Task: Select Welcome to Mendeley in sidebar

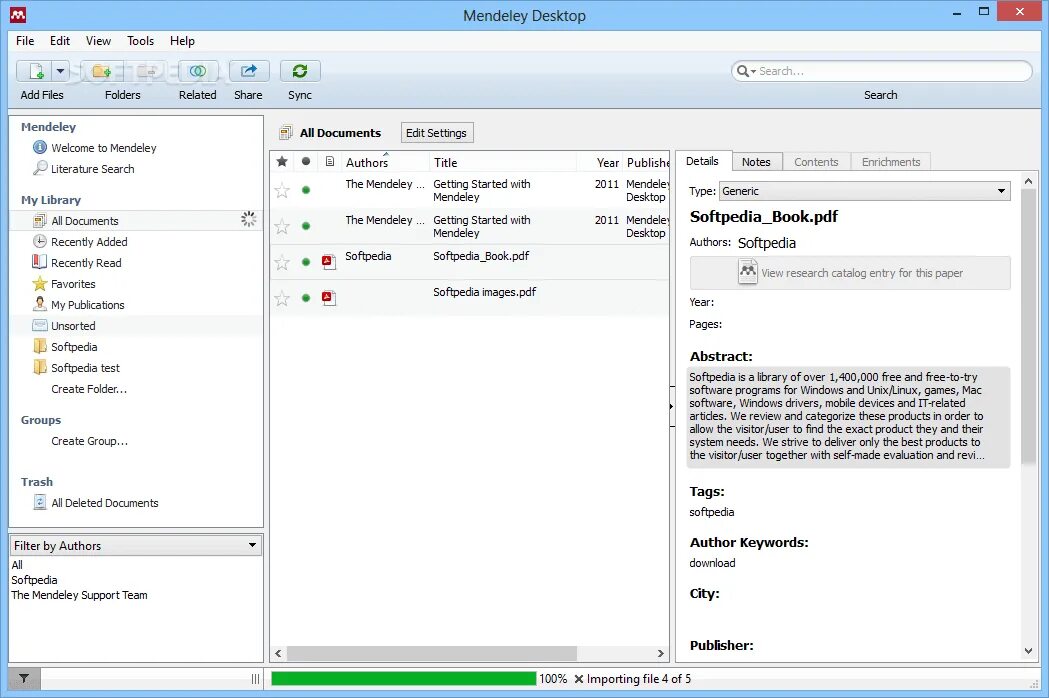Action: coord(104,148)
